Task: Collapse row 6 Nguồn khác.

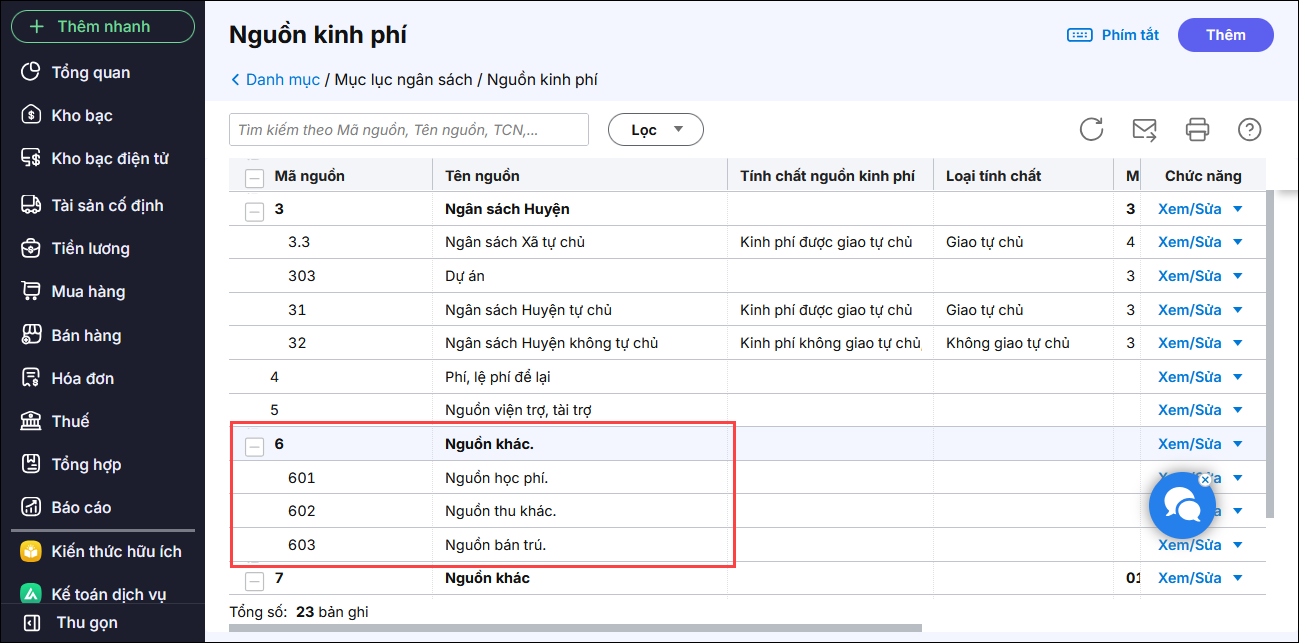Action: point(254,446)
